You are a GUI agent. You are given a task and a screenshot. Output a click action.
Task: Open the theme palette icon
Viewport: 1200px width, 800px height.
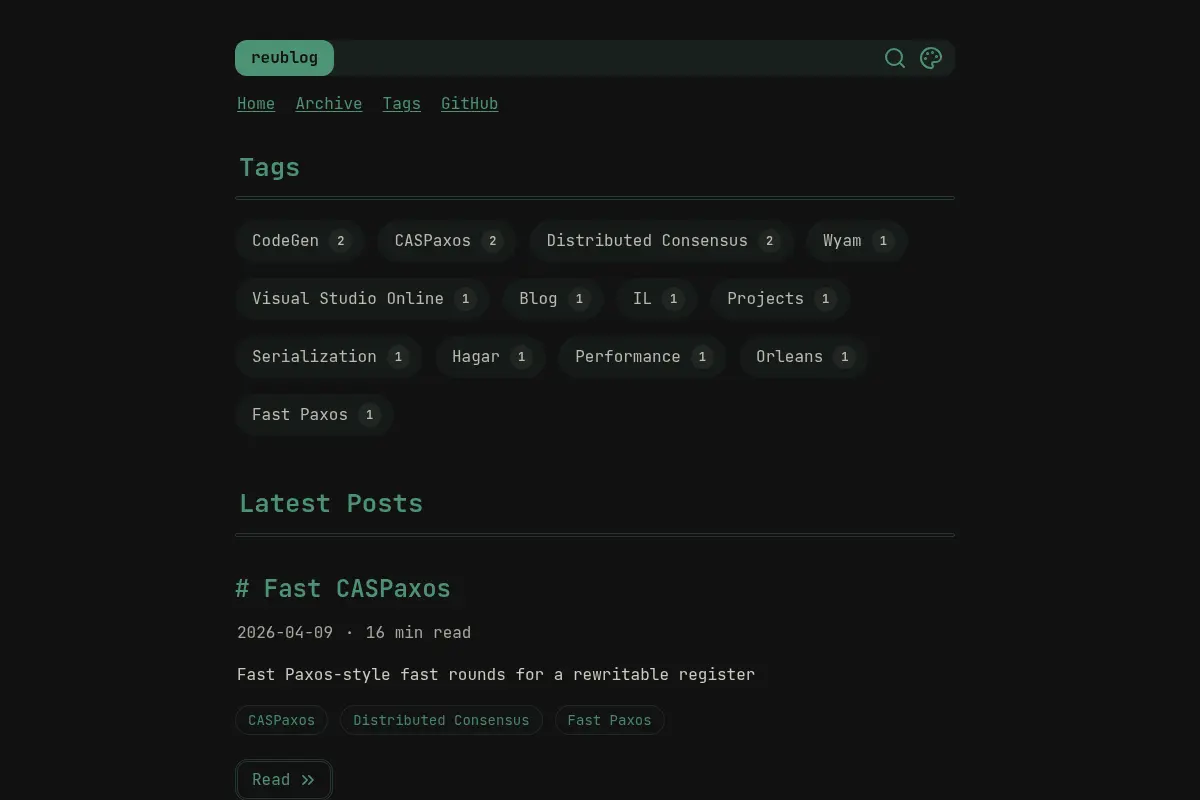(931, 58)
